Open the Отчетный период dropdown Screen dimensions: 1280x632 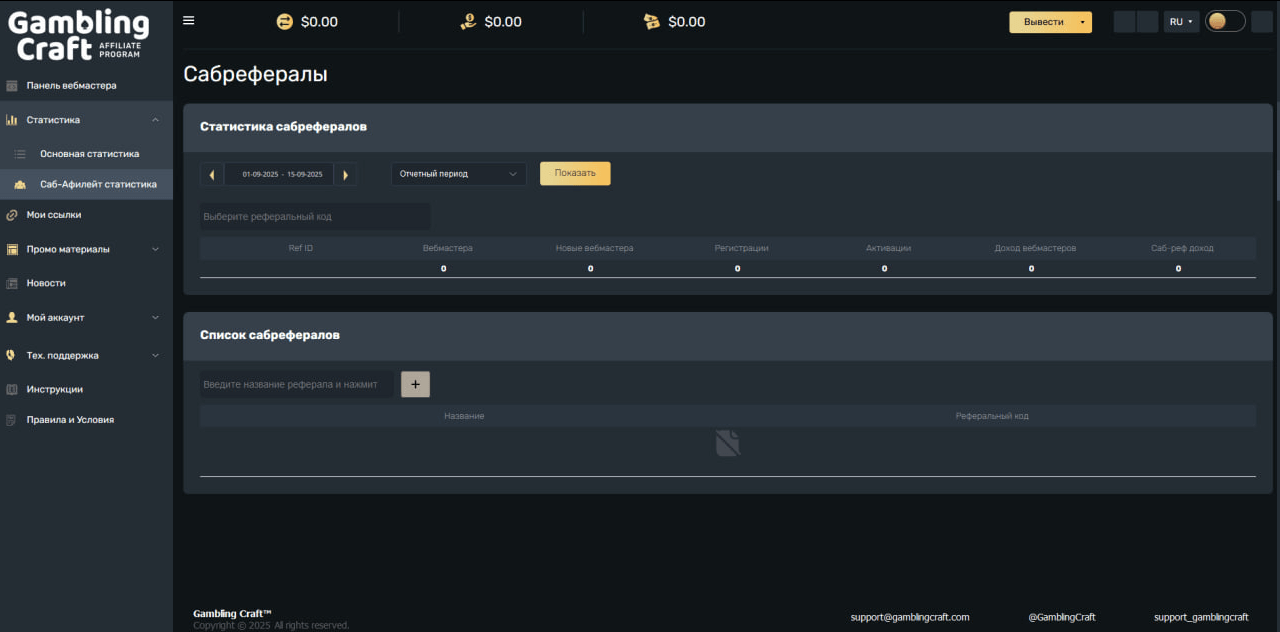459,174
